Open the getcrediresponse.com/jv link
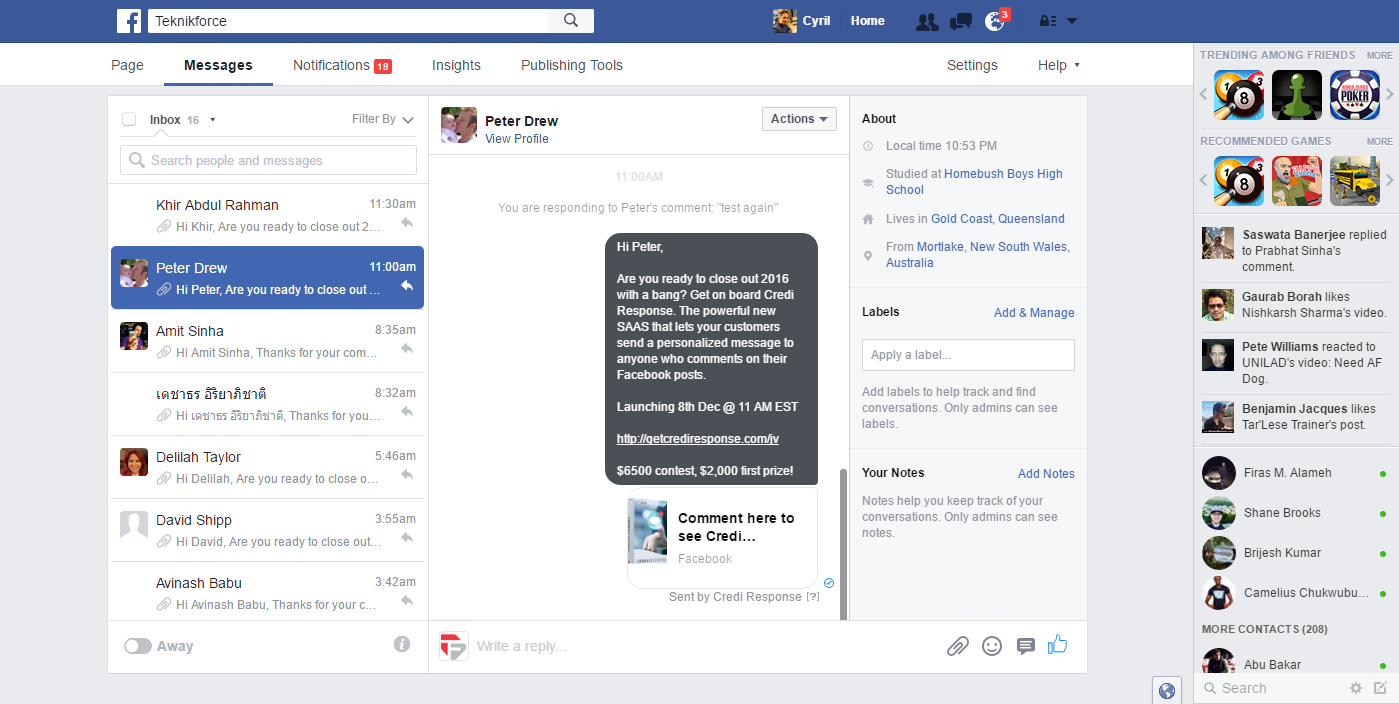The image size is (1399, 704). pyautogui.click(x=698, y=439)
